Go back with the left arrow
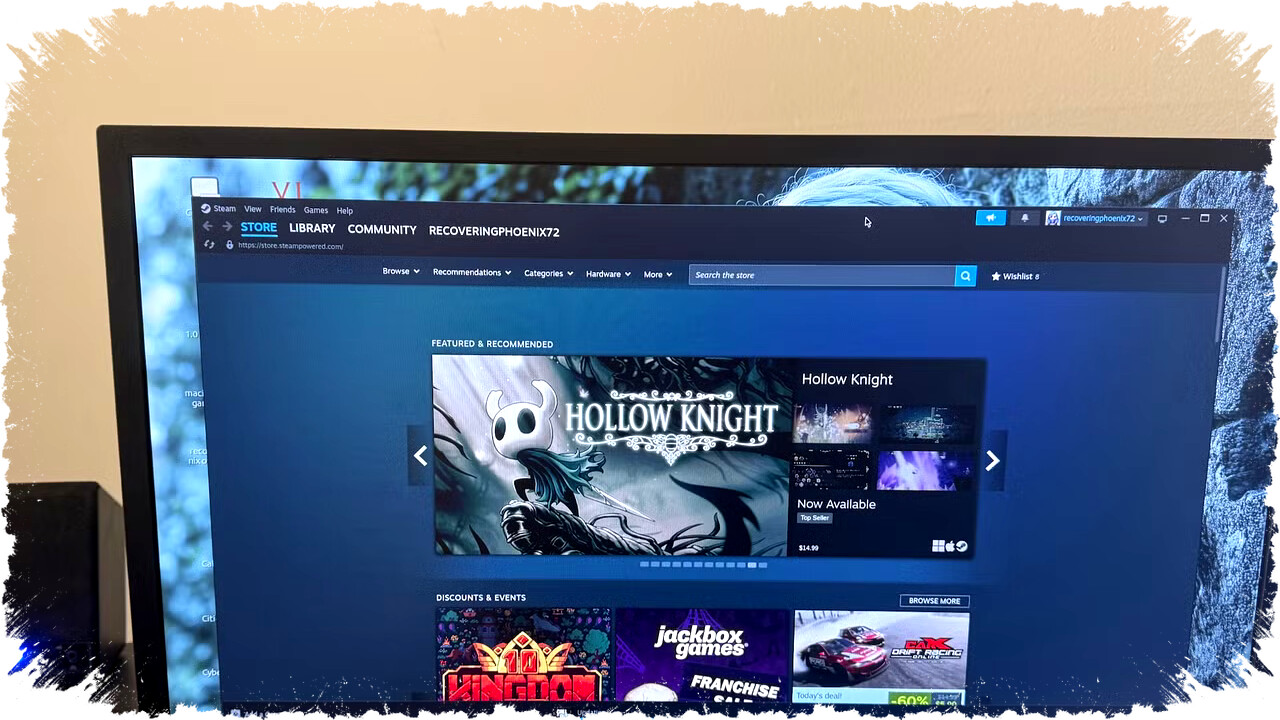Screen dimensions: 1280x720 click(208, 227)
